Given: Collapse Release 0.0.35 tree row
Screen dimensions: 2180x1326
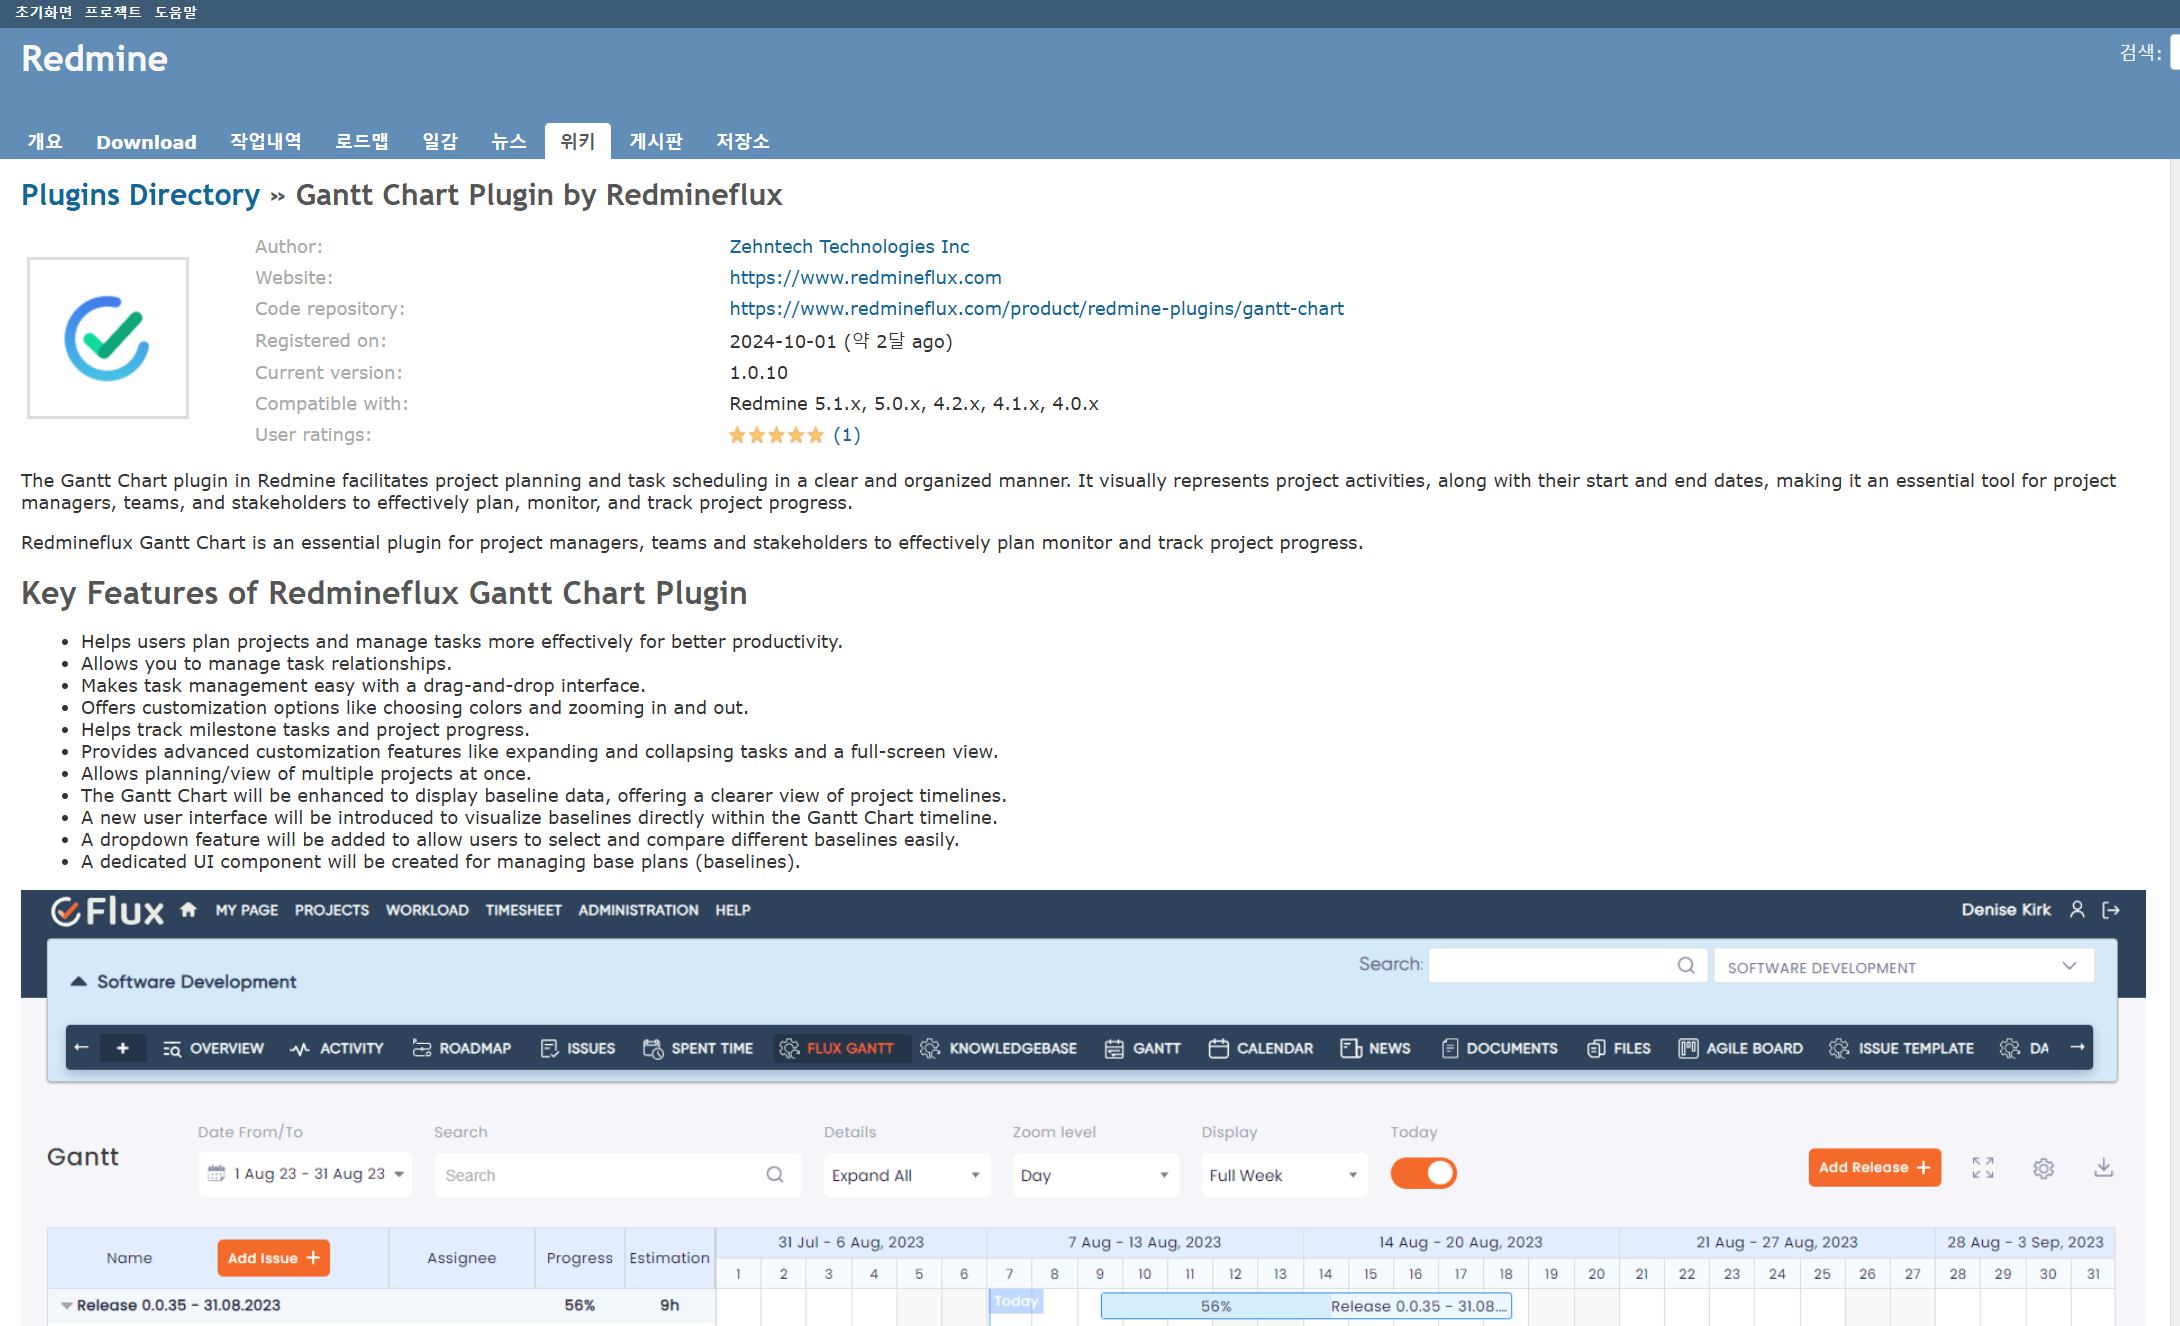Looking at the screenshot, I should click(66, 1306).
